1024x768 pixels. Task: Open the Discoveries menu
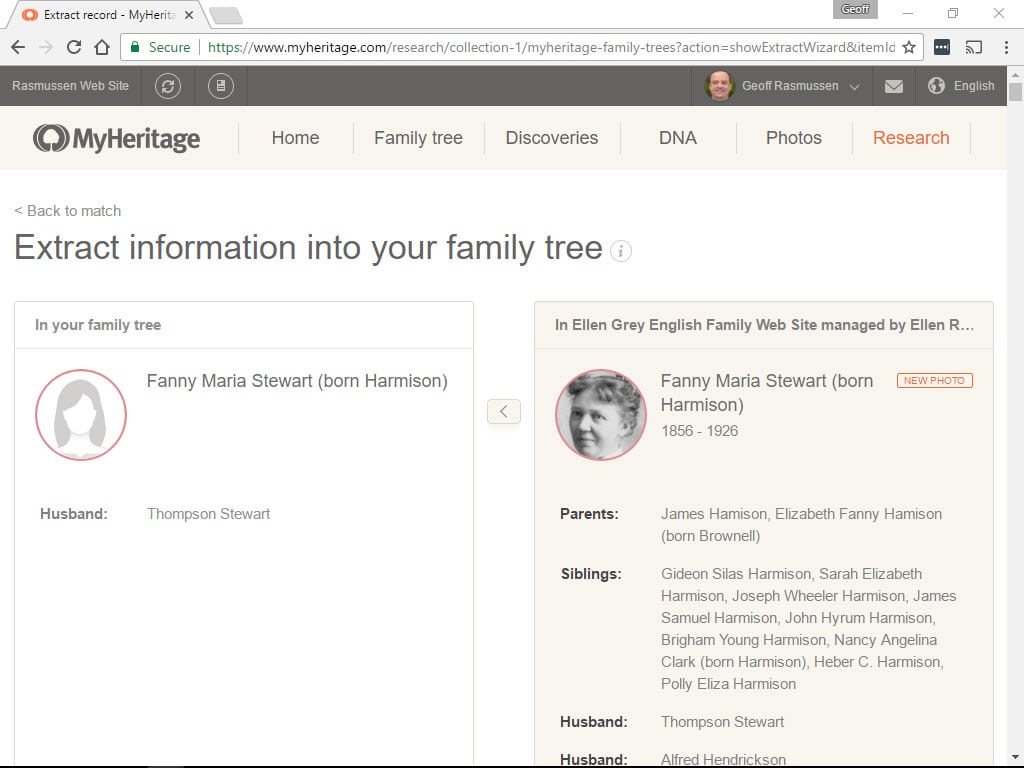551,138
